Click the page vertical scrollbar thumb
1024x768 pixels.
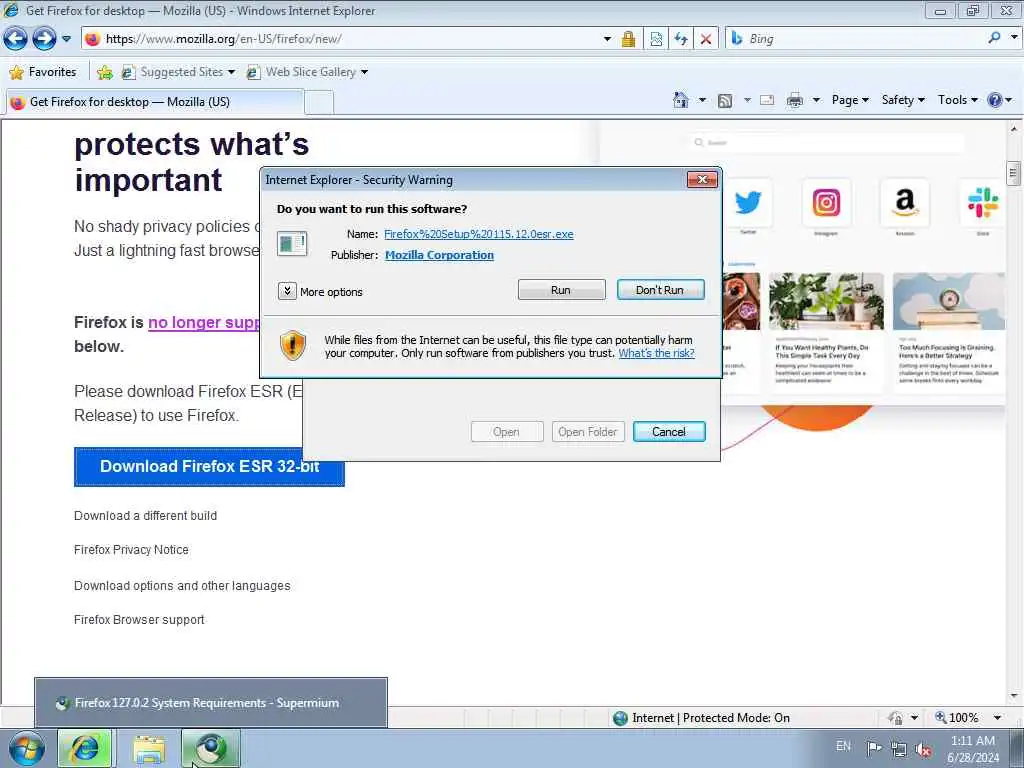tap(1013, 174)
